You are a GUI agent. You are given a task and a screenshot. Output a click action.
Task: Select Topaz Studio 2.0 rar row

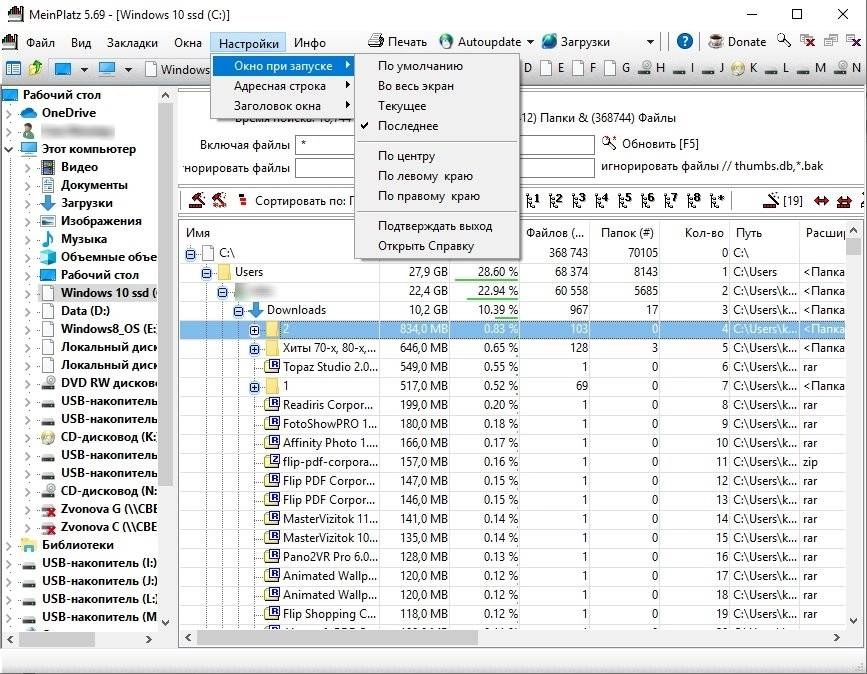click(x=512, y=367)
